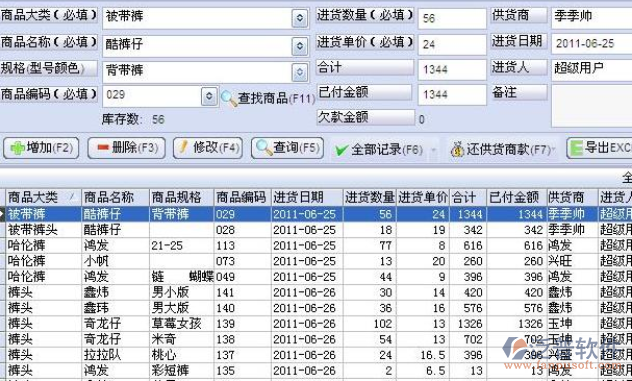632x381 pixels.
Task: Click into the 进货数量 field showing 56
Action: [452, 19]
